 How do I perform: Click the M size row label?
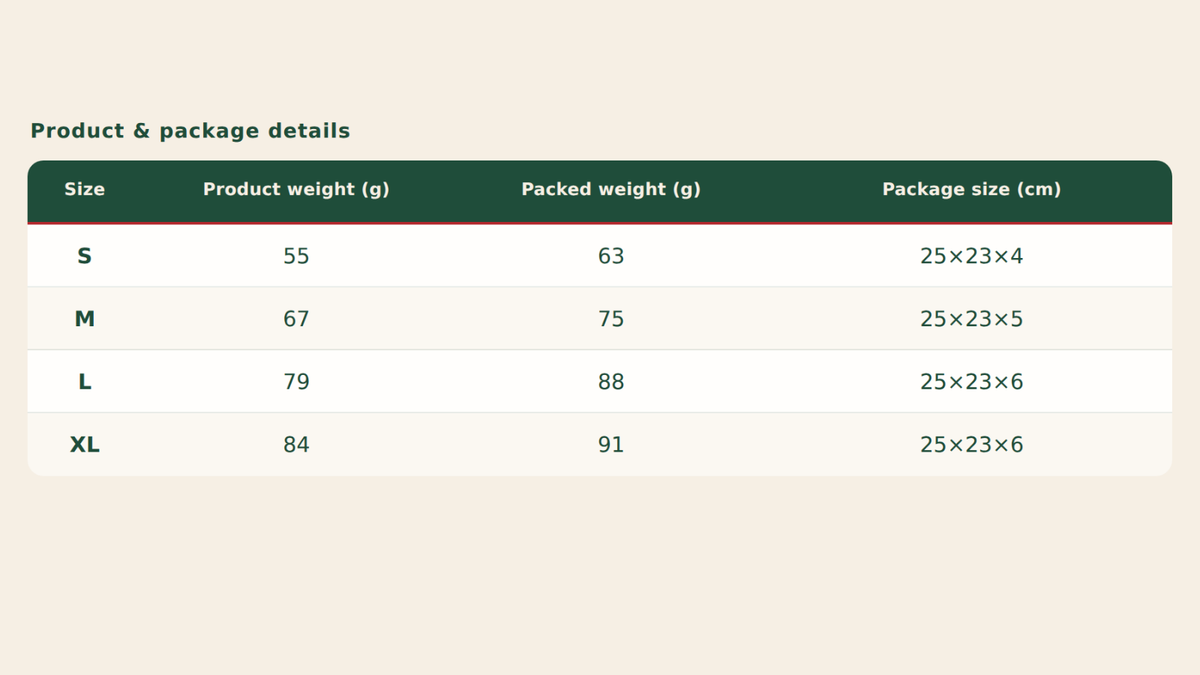pyautogui.click(x=84, y=319)
